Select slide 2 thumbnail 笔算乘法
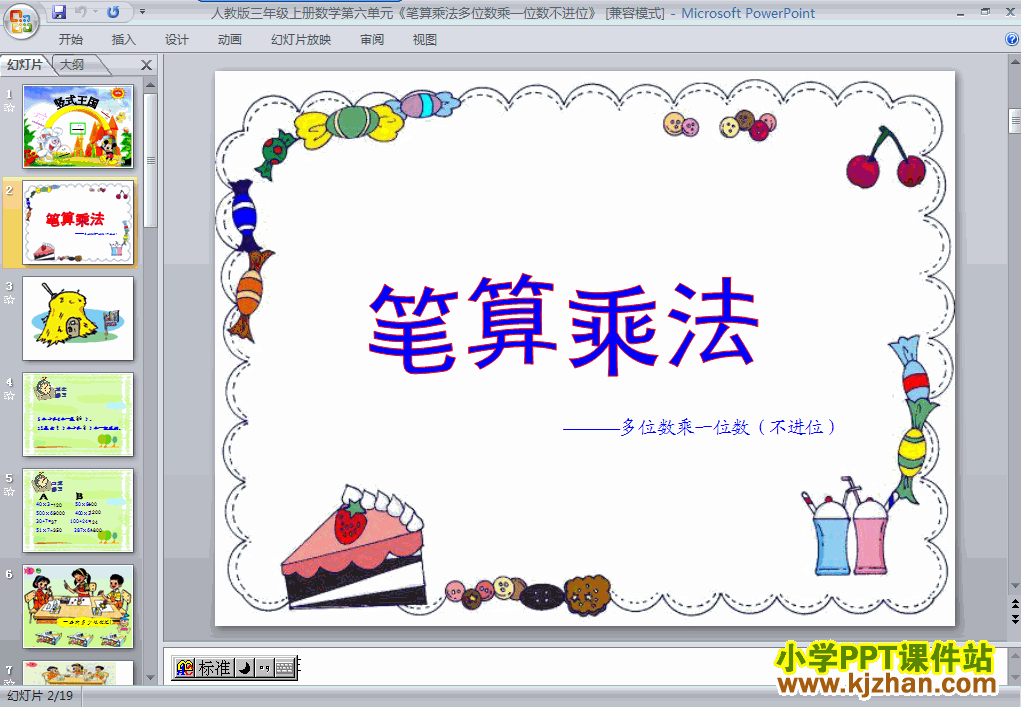The image size is (1021, 707). click(78, 223)
